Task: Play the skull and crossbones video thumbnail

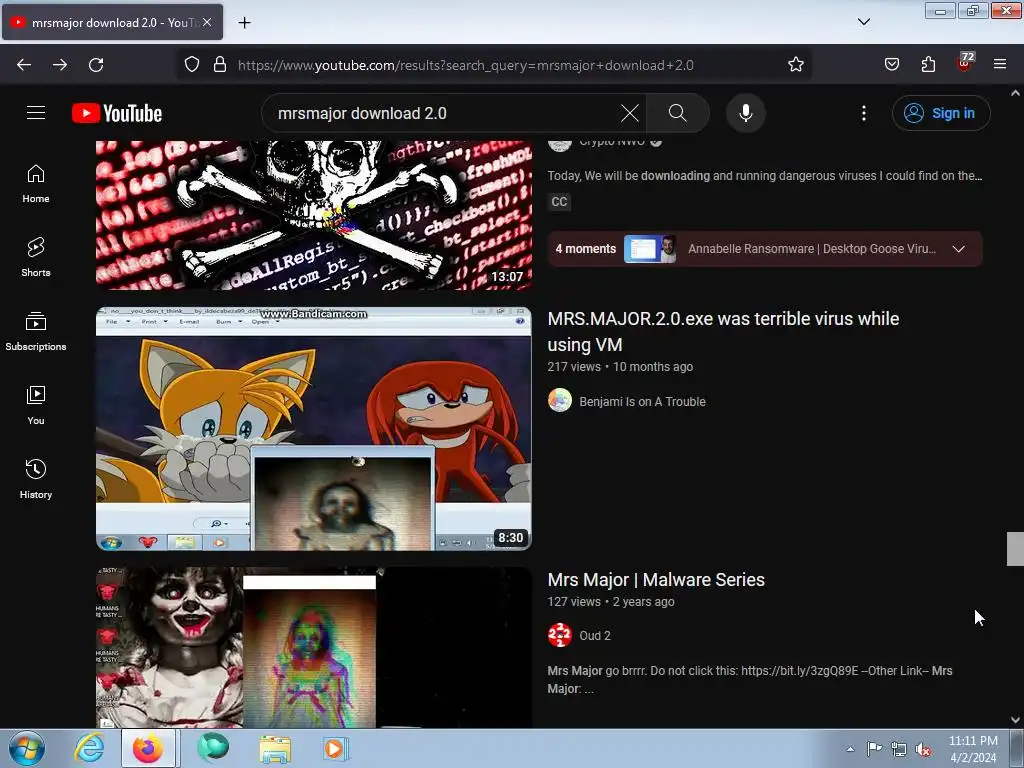Action: pos(313,216)
